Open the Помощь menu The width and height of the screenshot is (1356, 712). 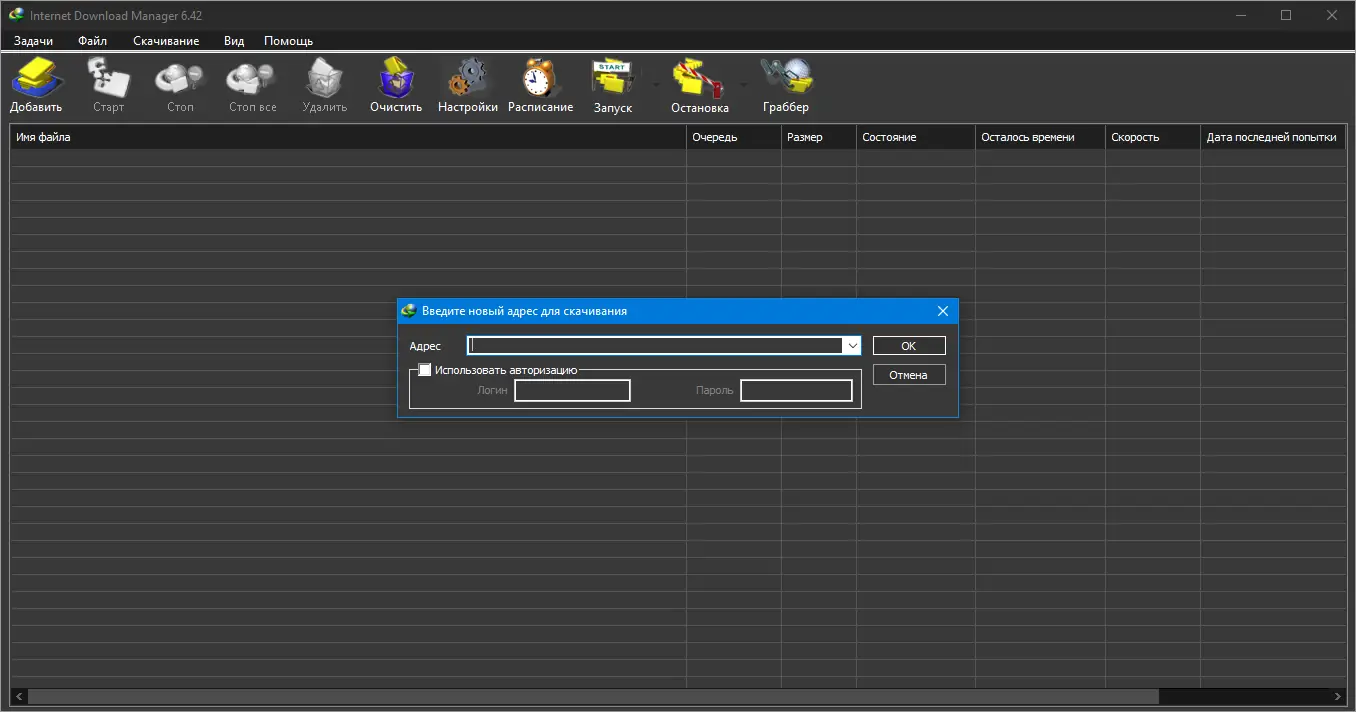(x=288, y=41)
